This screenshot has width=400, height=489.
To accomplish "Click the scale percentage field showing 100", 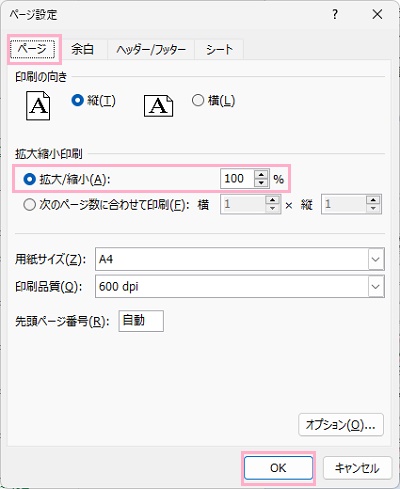I will click(x=237, y=179).
